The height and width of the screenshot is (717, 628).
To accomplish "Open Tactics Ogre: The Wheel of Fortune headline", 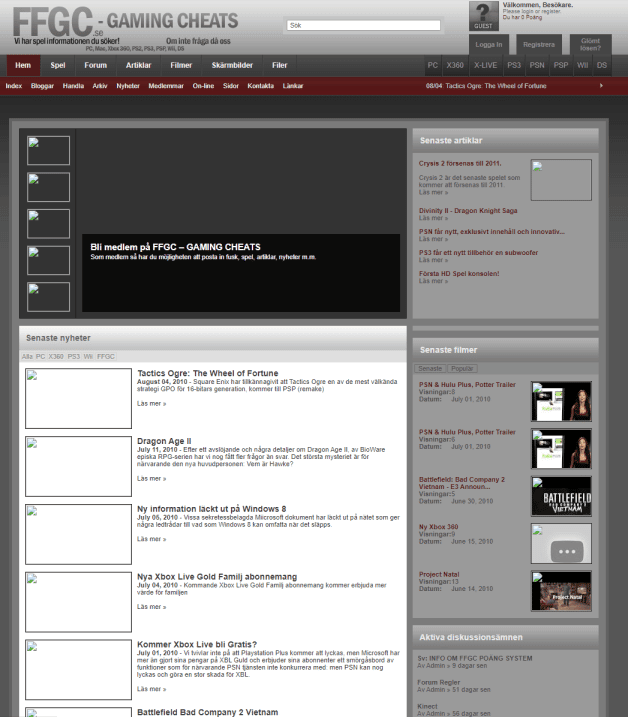I will click(208, 373).
